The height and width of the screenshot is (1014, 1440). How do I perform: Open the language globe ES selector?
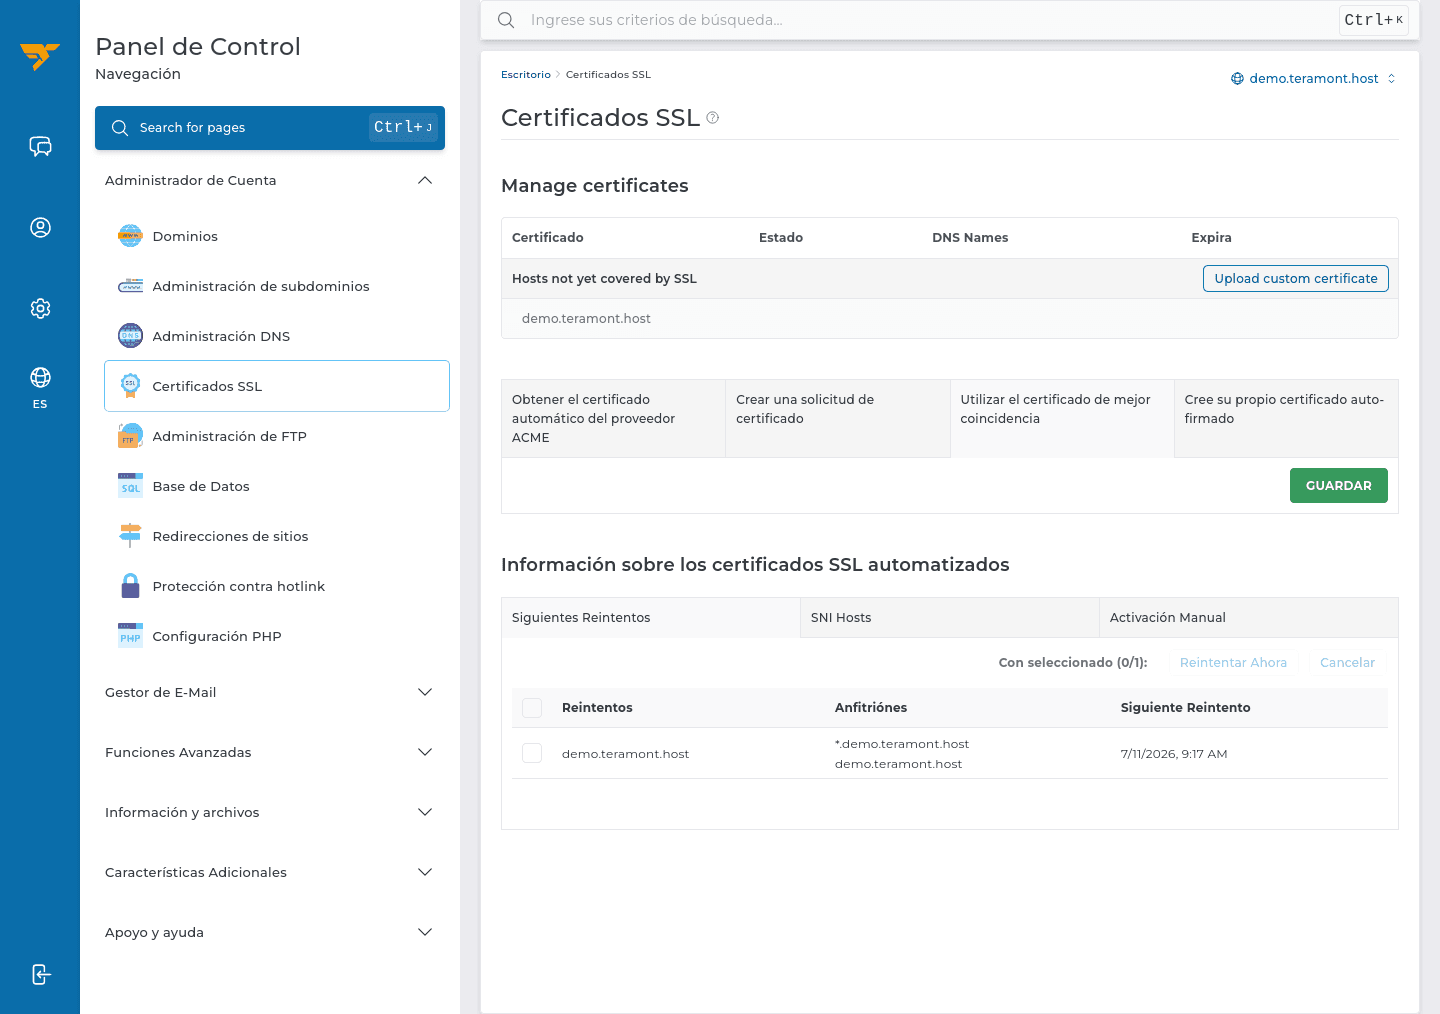pyautogui.click(x=40, y=388)
